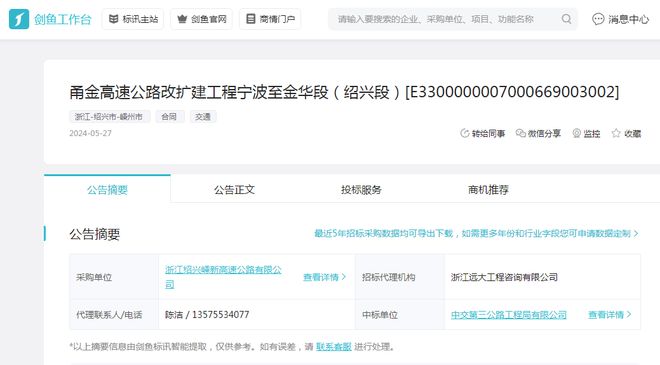This screenshot has height=365, width=660.
Task: Click the search magnifier icon
Action: point(567,19)
